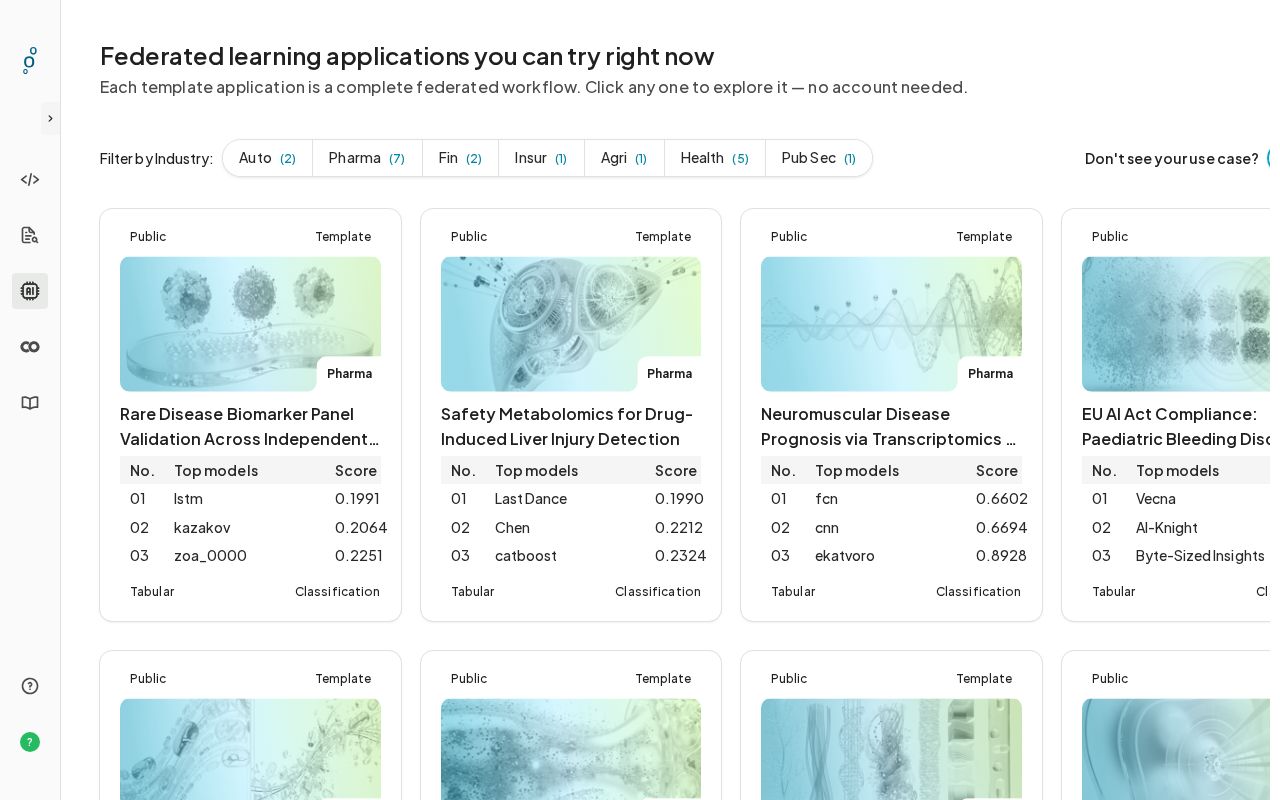Viewport: 1280px width, 800px height.
Task: Open the infinity loop sidebar icon
Action: (30, 347)
